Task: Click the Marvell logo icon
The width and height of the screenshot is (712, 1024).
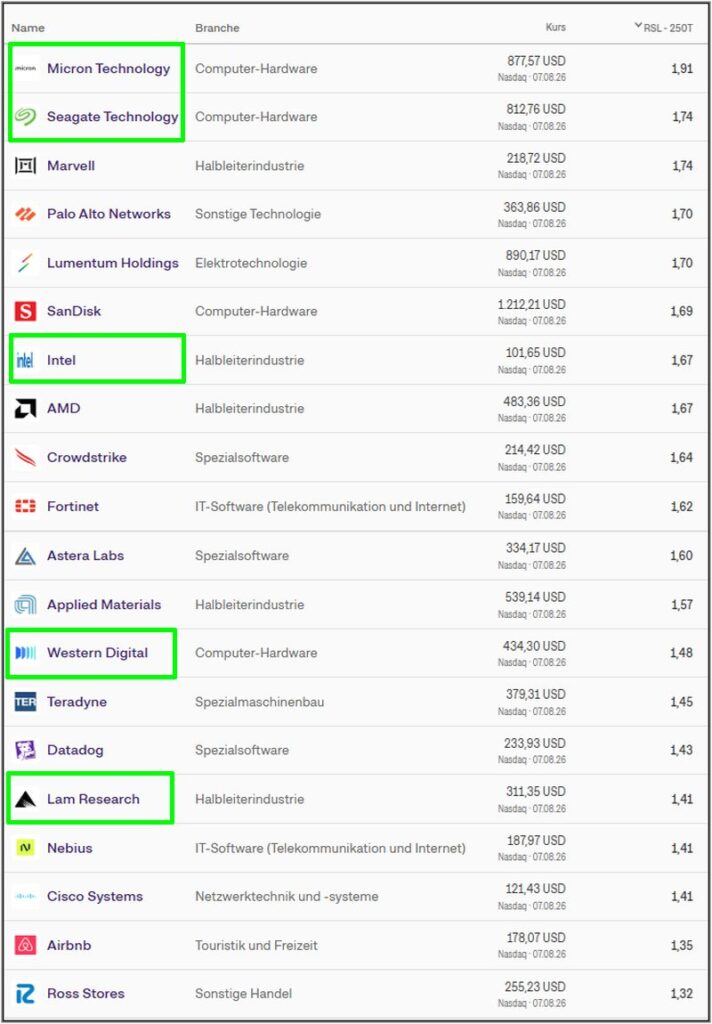Action: (x=25, y=166)
